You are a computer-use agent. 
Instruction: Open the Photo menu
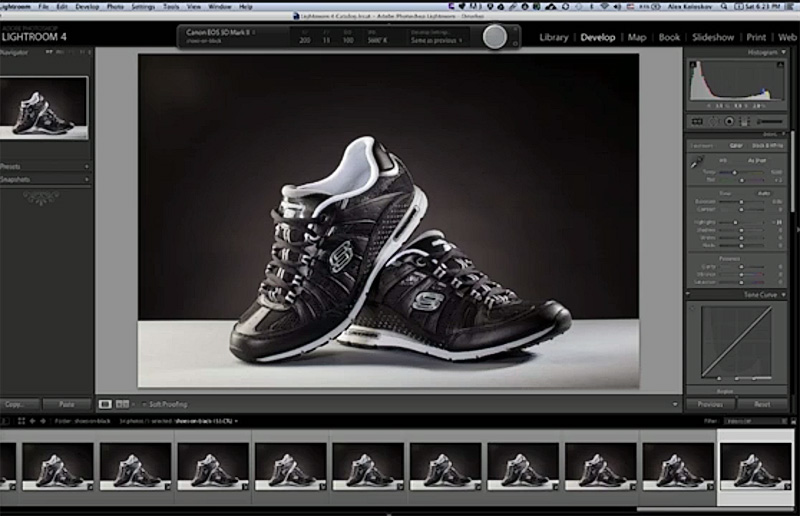115,7
